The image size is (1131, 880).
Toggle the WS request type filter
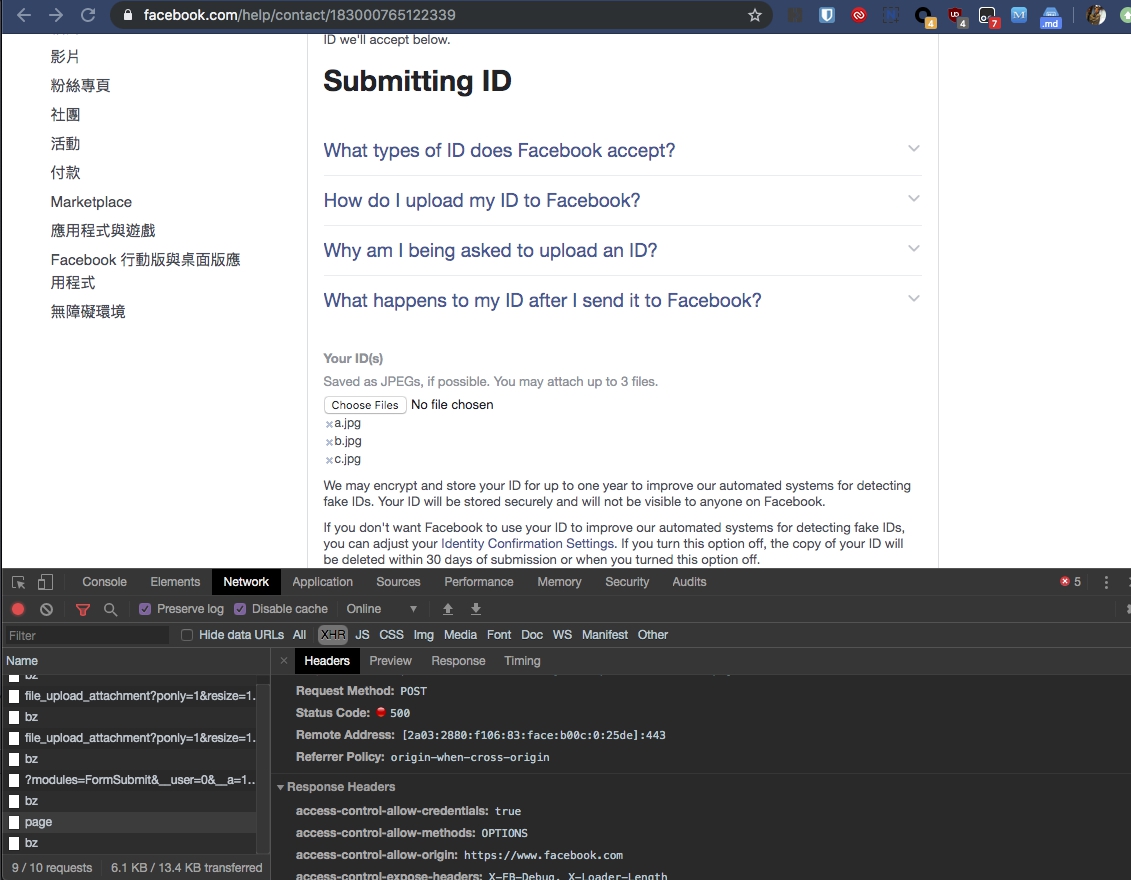[562, 635]
